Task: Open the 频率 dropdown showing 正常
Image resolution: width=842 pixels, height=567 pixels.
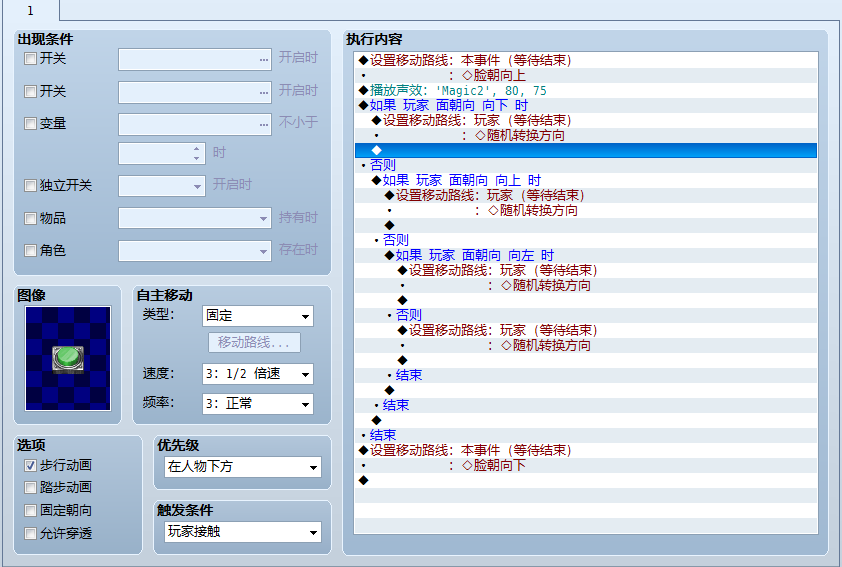Action: pyautogui.click(x=258, y=404)
